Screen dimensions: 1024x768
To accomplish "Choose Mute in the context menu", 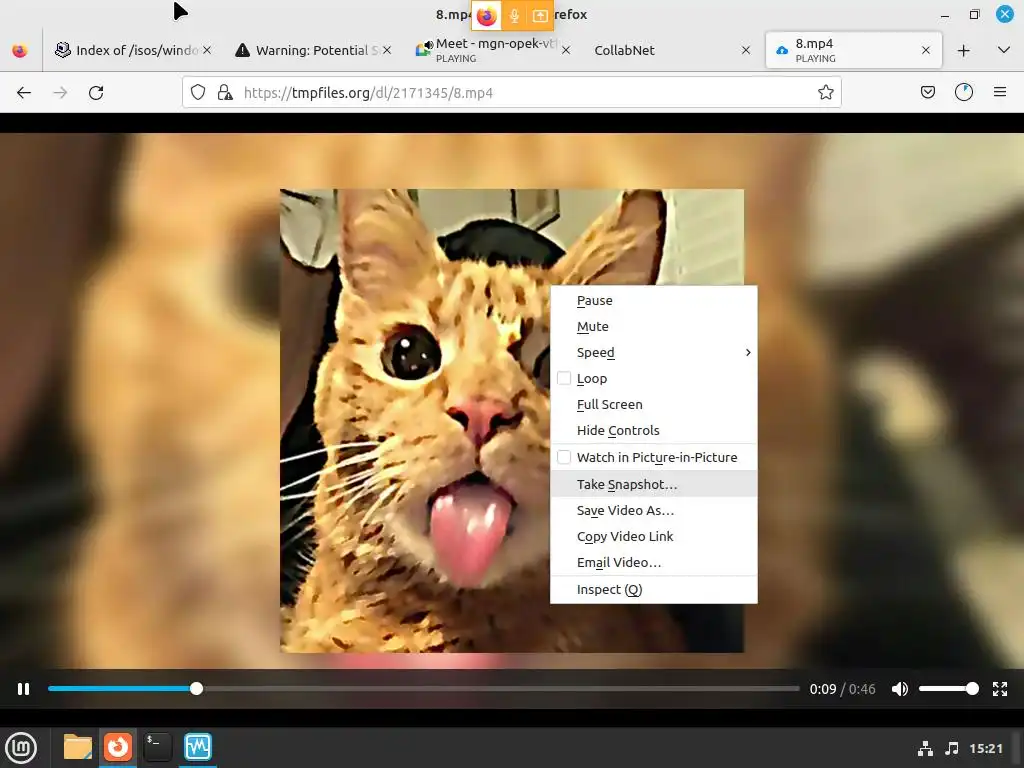I will pyautogui.click(x=654, y=327).
